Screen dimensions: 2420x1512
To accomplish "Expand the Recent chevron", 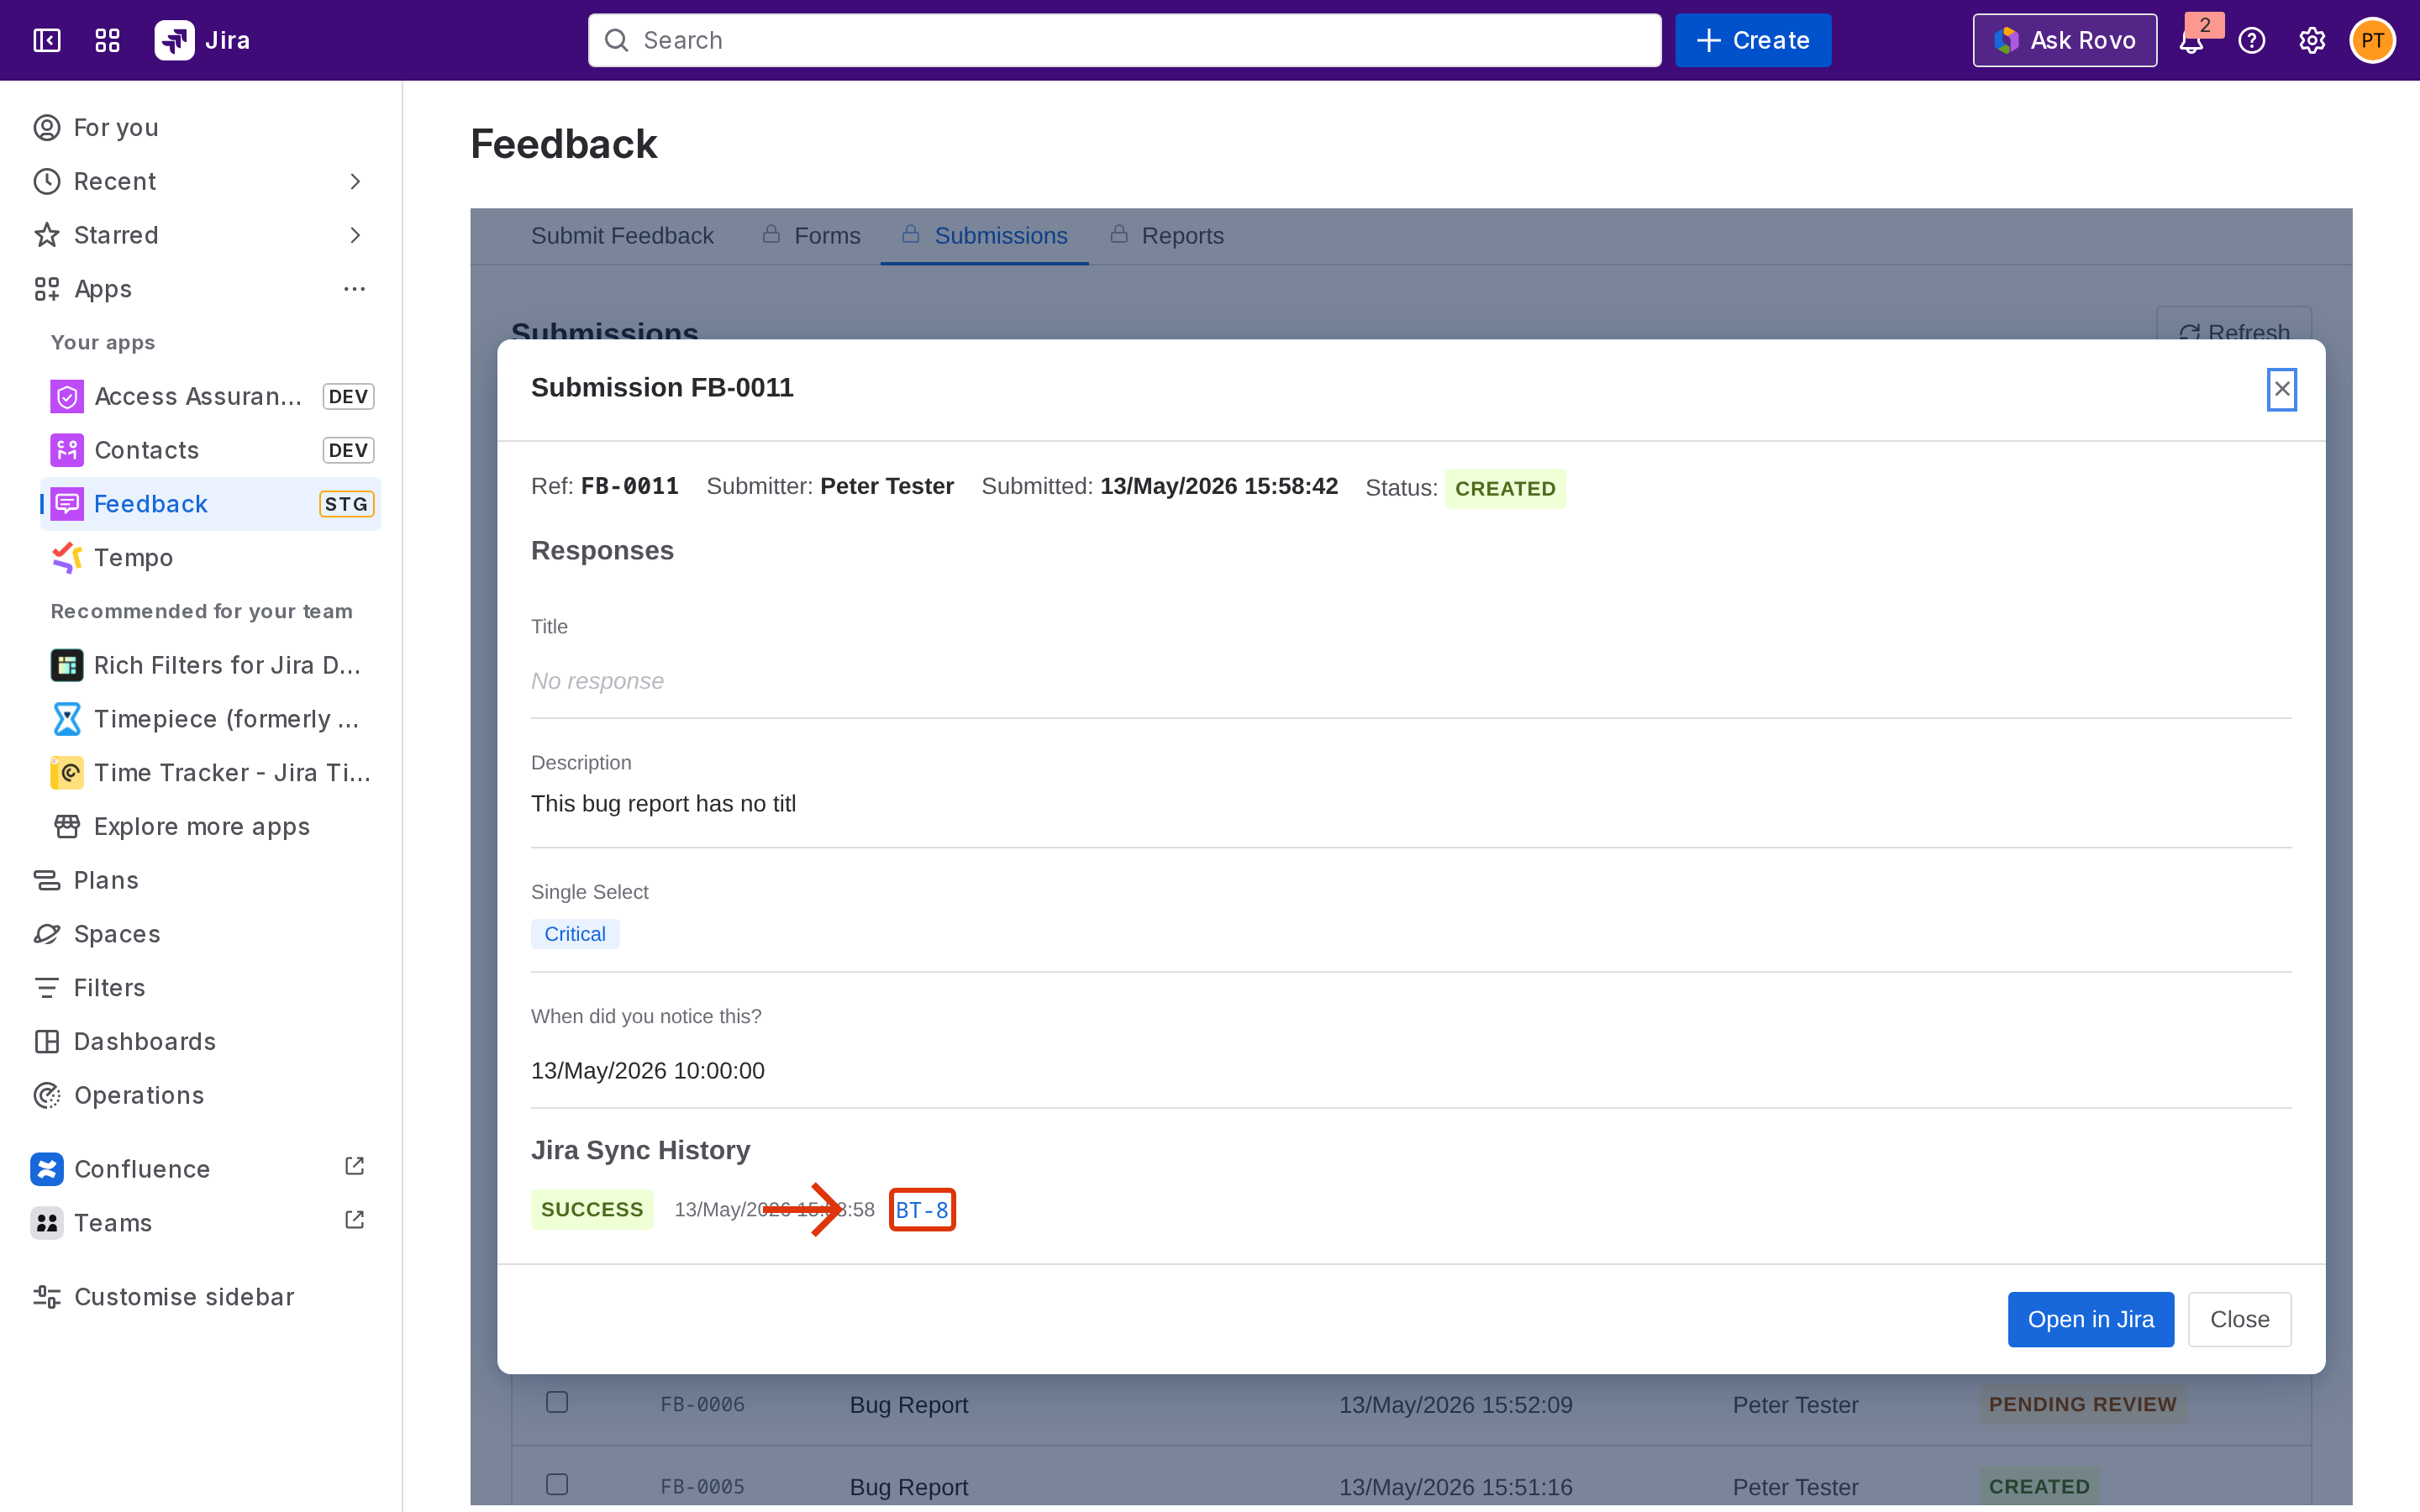I will 355,181.
